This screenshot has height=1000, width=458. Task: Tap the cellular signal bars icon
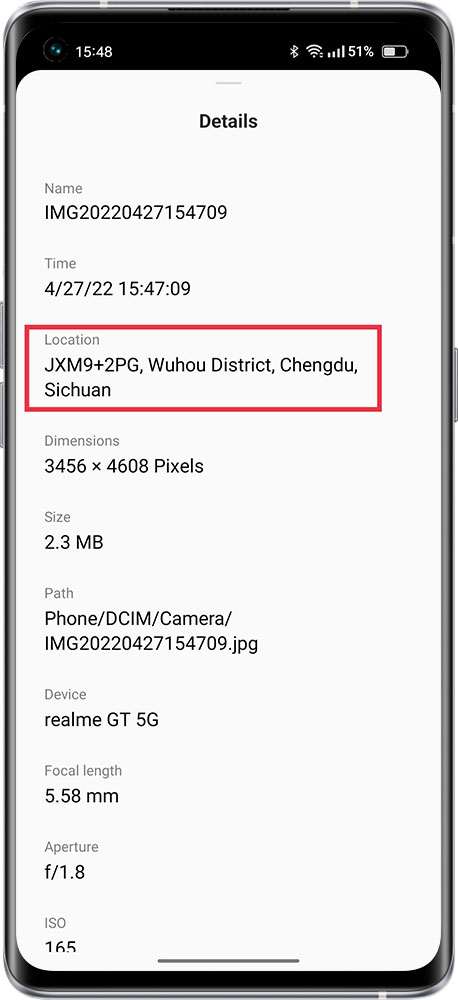click(336, 52)
